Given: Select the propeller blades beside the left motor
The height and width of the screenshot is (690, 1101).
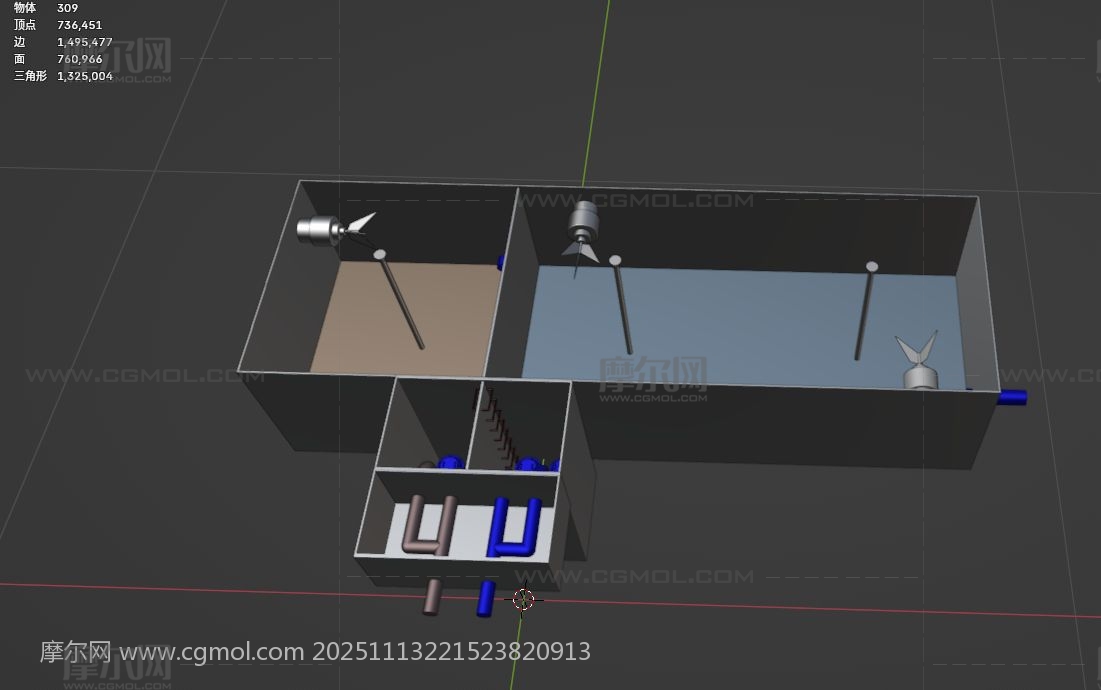Looking at the screenshot, I should (x=361, y=226).
